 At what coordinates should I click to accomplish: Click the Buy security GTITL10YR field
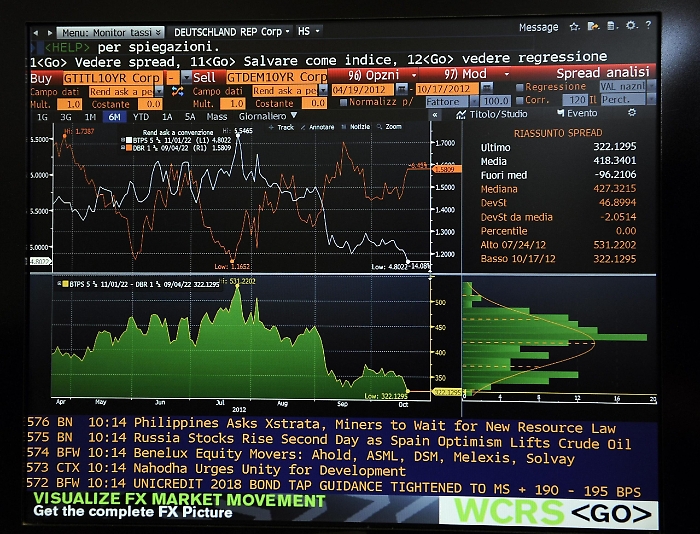110,77
